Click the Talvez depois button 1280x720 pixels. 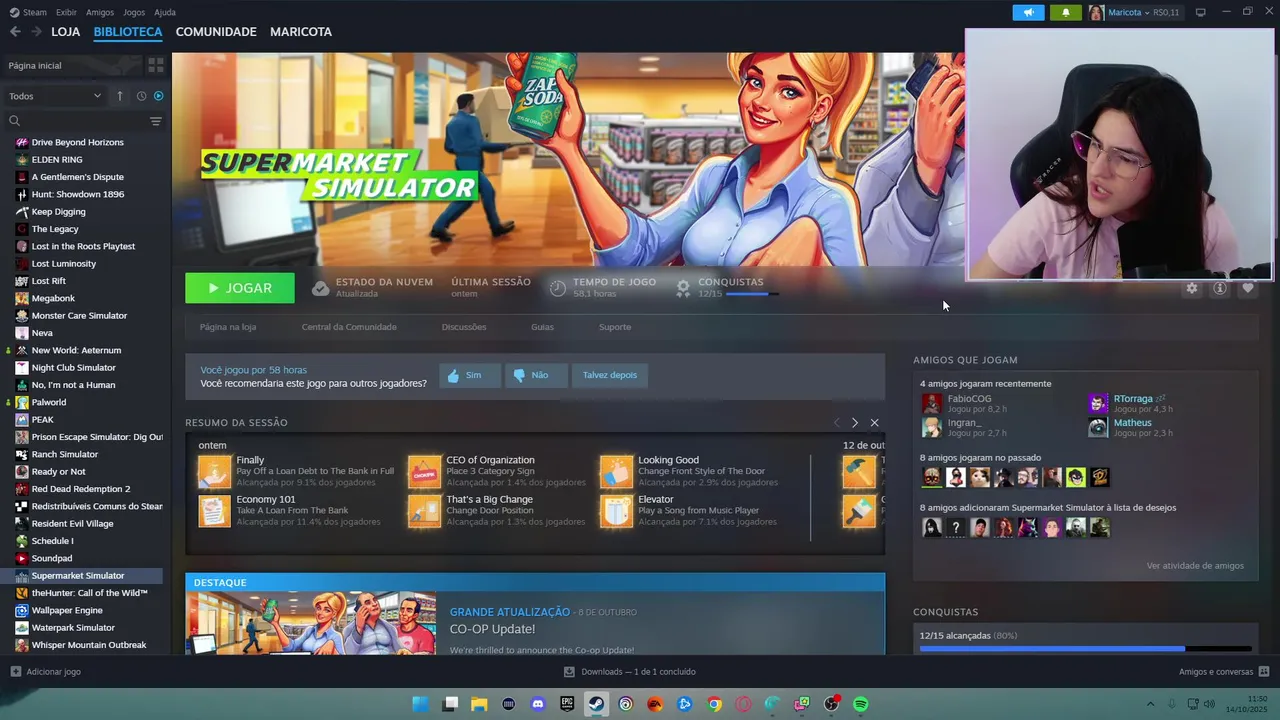(610, 375)
